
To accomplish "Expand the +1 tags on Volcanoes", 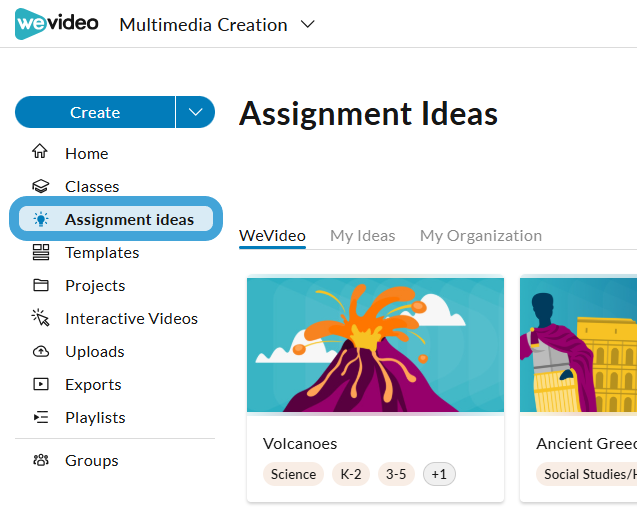I will 439,474.
